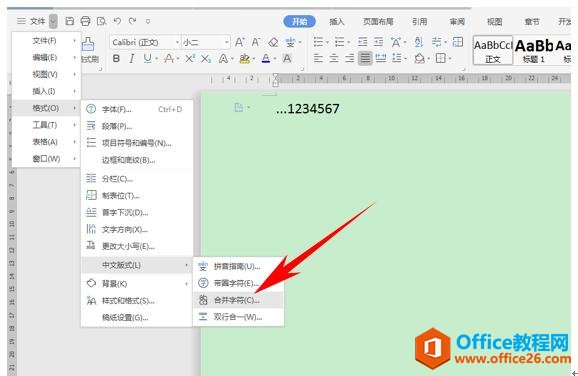Switch to the 插入 ribbon tab
The height and width of the screenshot is (376, 578).
point(337,21)
